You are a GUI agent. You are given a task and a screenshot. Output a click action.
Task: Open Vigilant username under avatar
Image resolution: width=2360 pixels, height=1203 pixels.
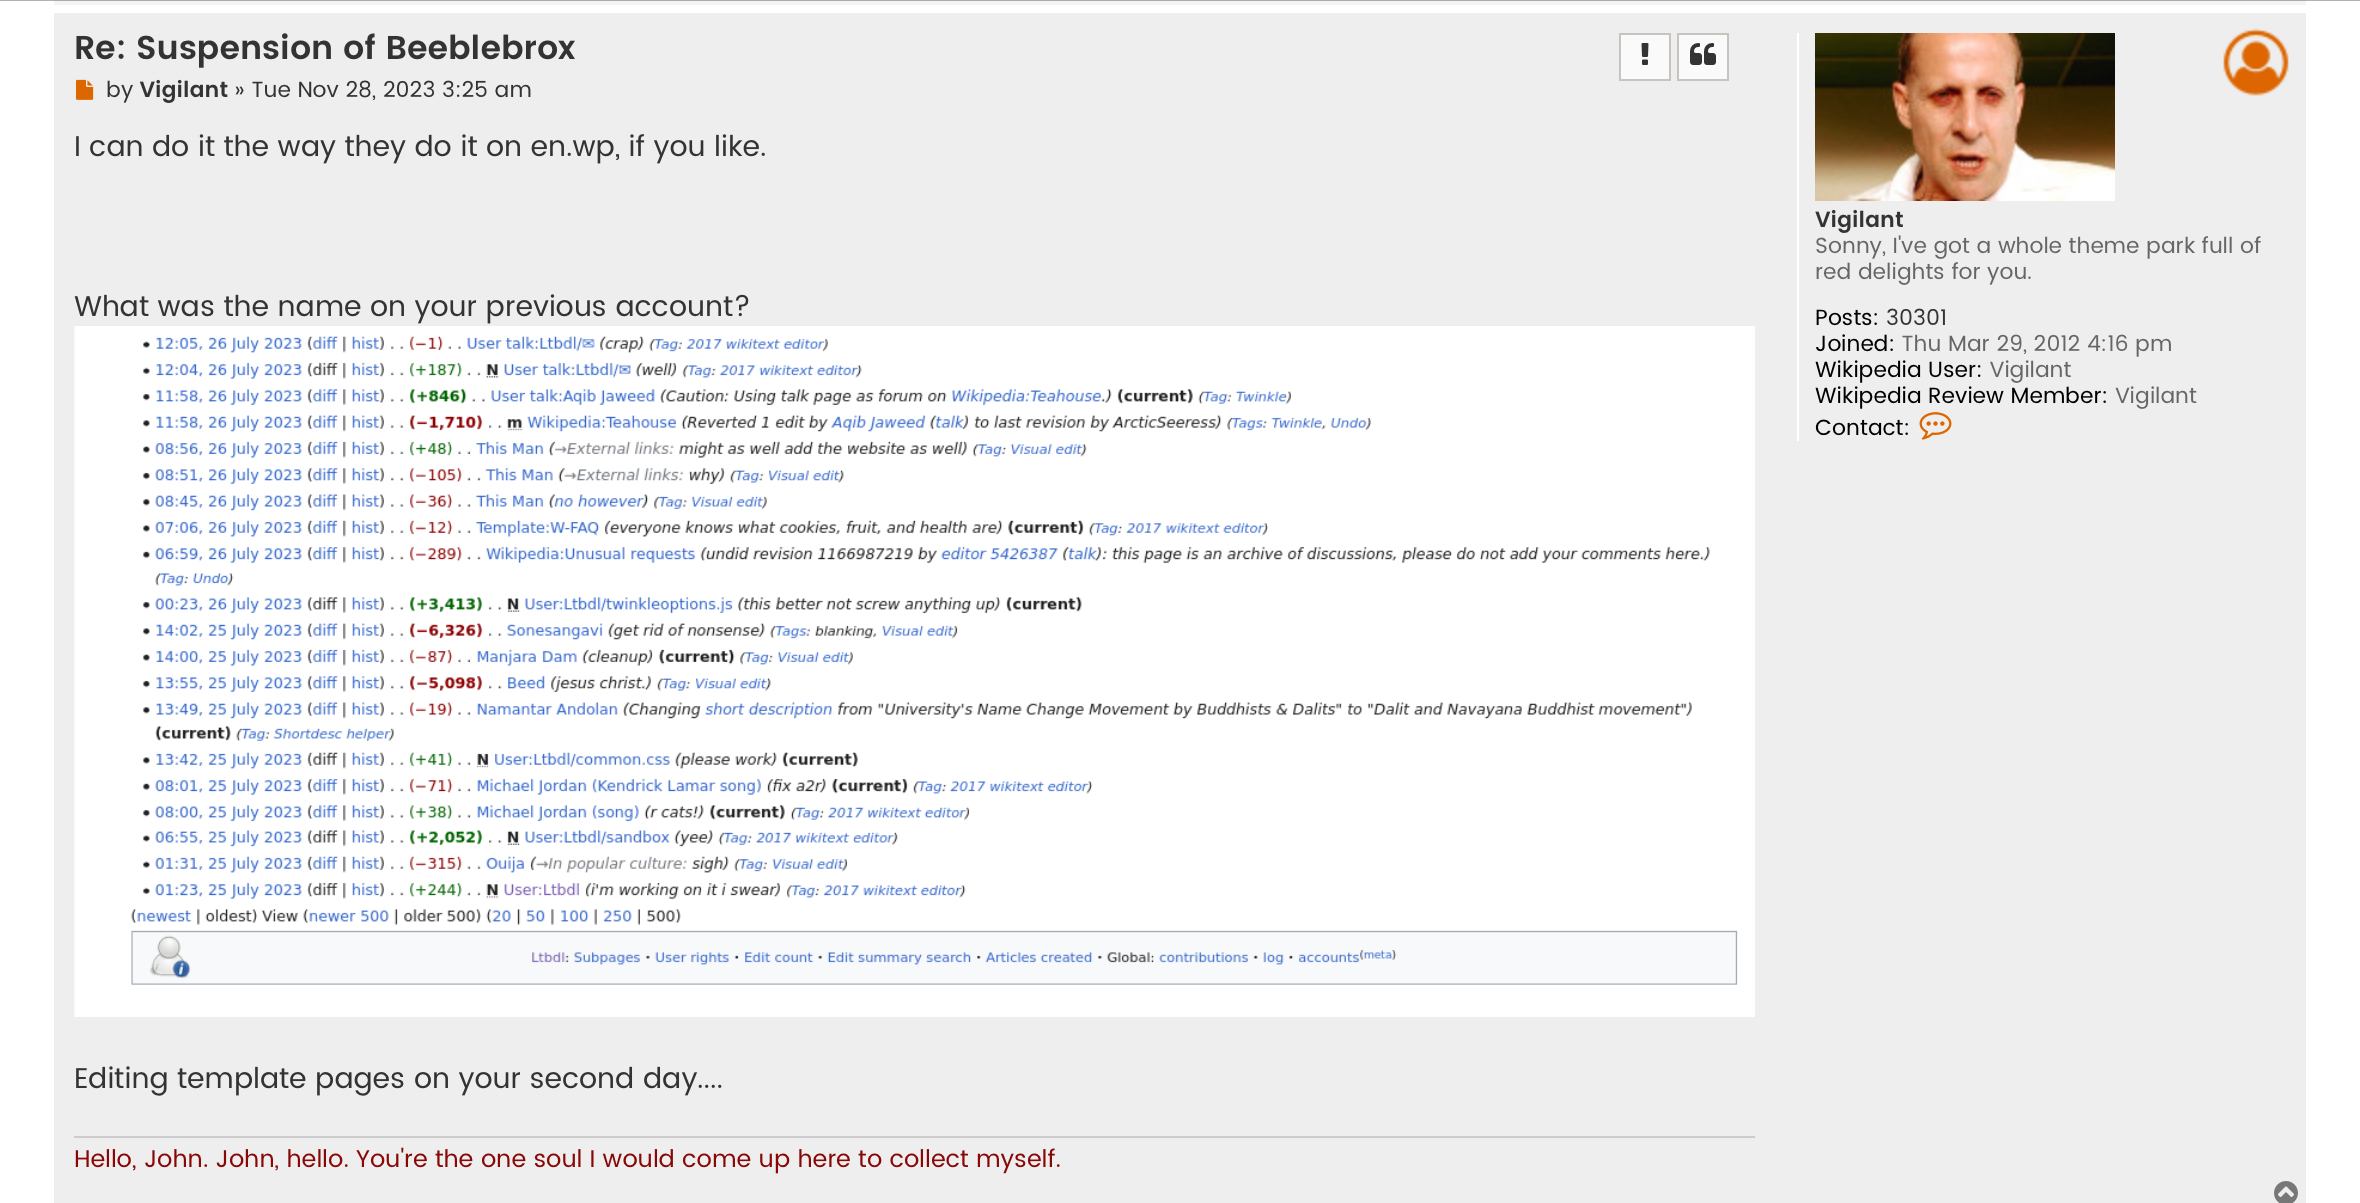pyautogui.click(x=1859, y=220)
